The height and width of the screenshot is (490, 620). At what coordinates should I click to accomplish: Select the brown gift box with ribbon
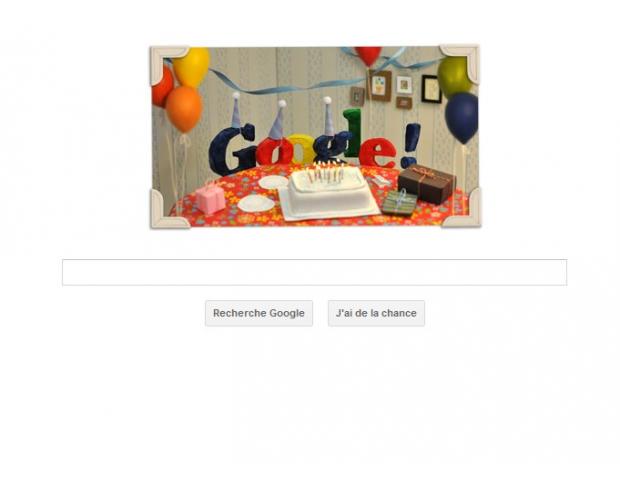pyautogui.click(x=427, y=184)
